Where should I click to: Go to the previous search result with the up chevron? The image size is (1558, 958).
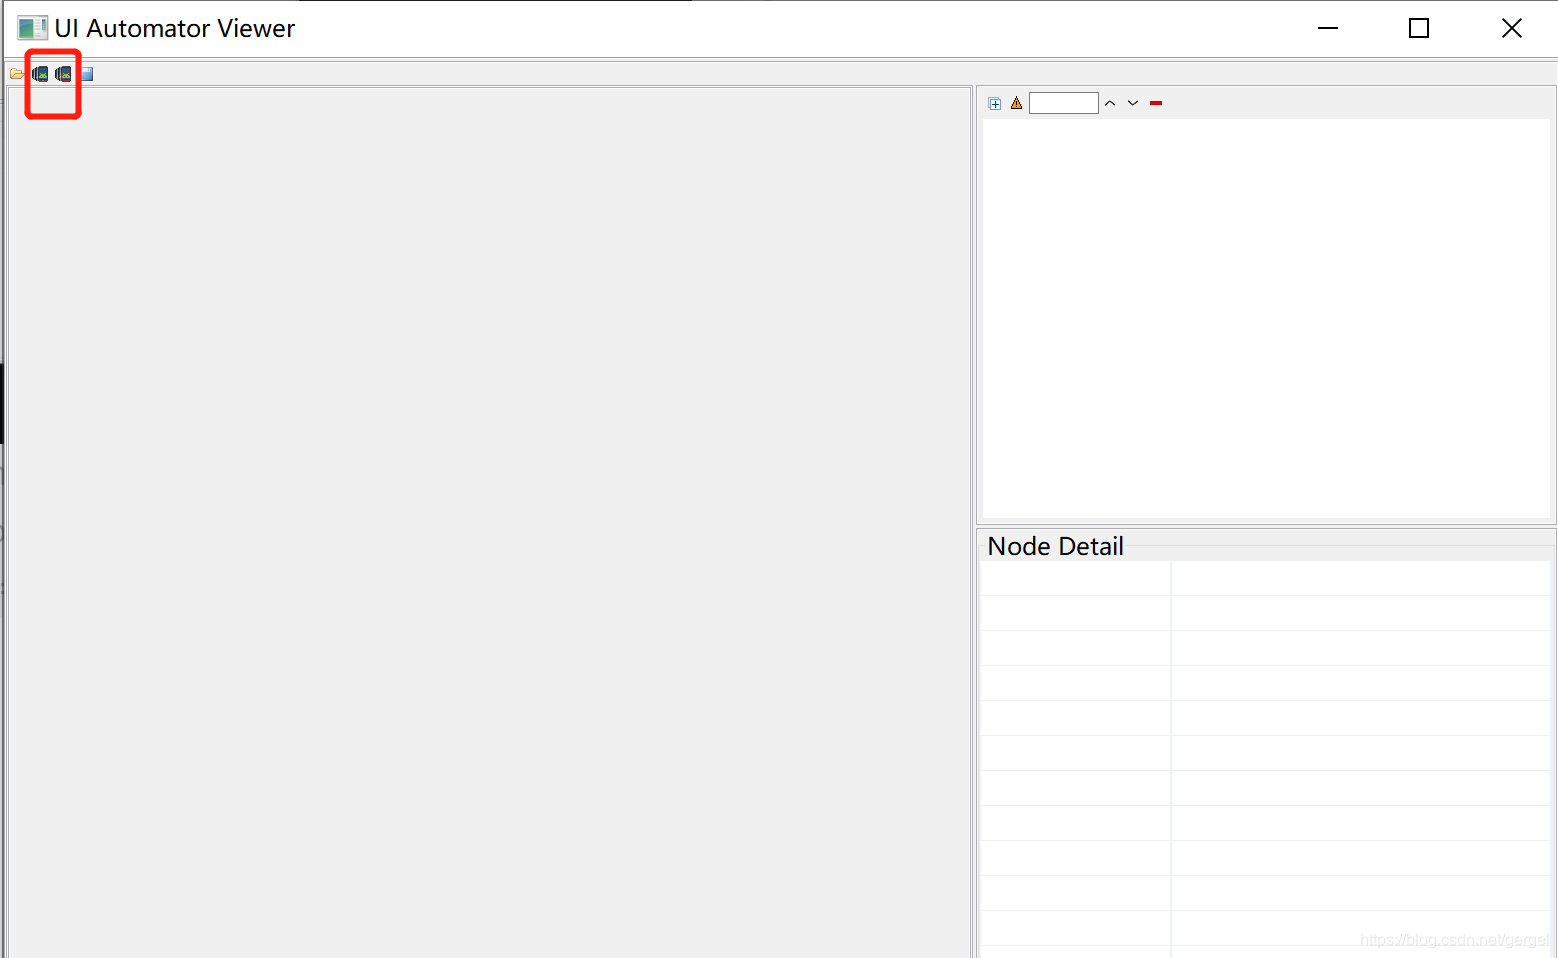pyautogui.click(x=1110, y=103)
